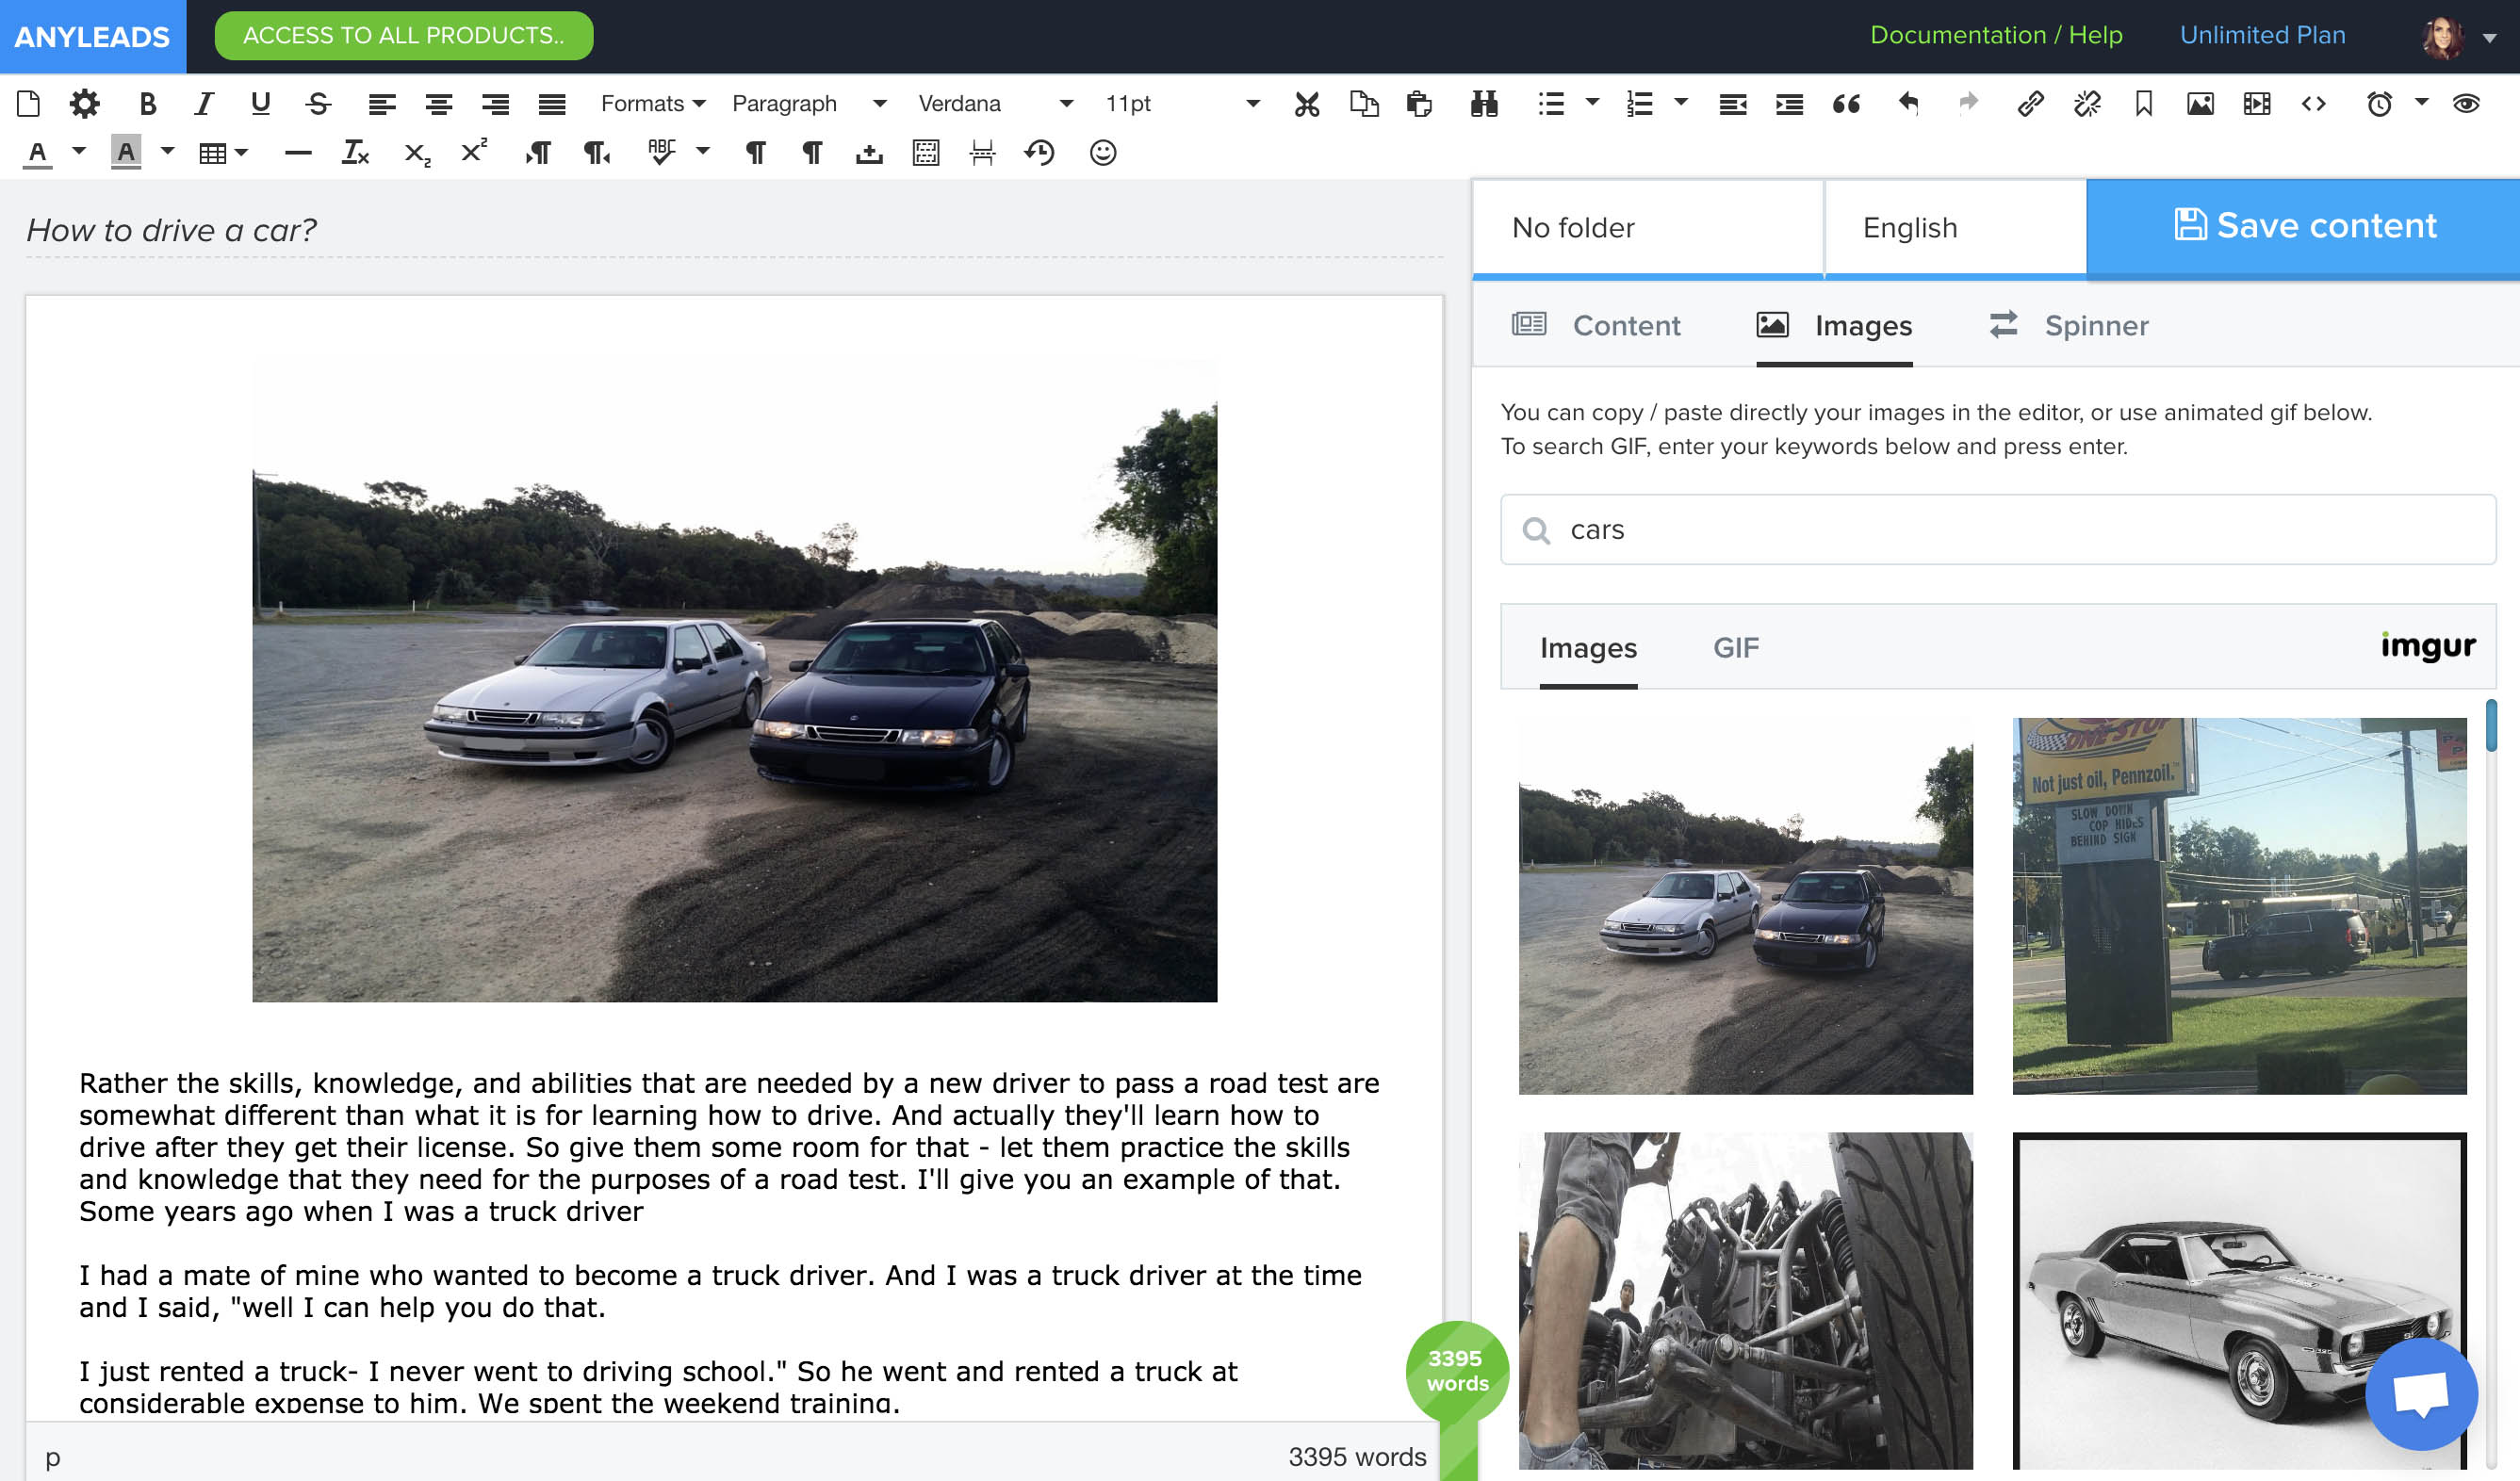The width and height of the screenshot is (2520, 1481).
Task: Open the blue chat bubble widget
Action: (2421, 1393)
